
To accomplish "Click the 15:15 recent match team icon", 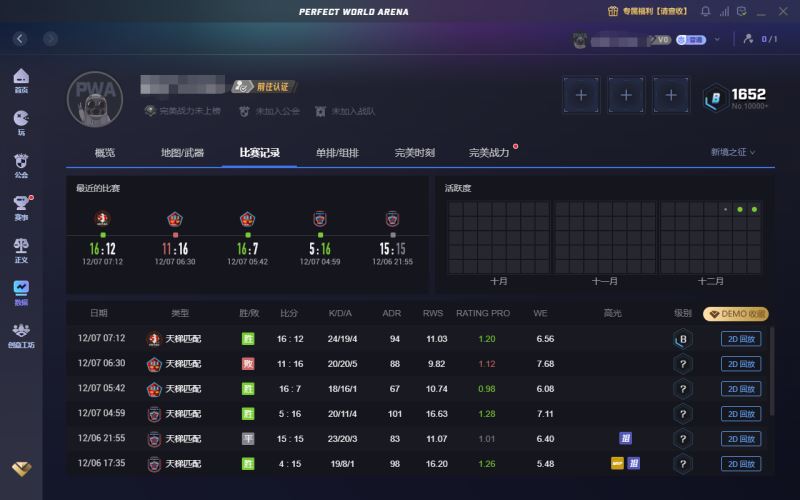I will point(392,219).
